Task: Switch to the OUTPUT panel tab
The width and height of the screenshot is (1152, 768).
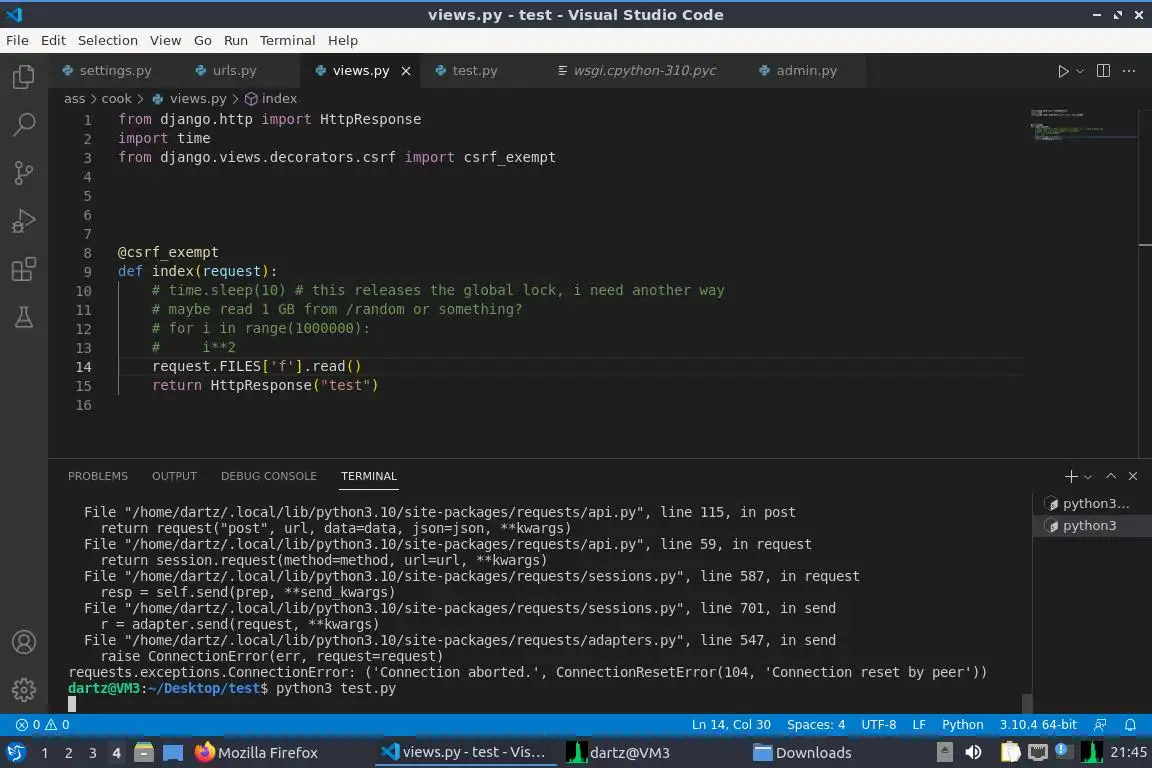Action: coord(174,476)
